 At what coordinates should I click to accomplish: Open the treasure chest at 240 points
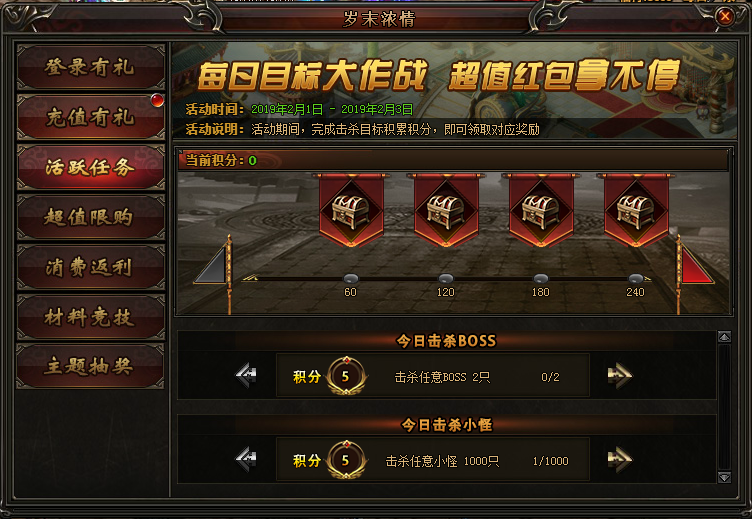pyautogui.click(x=636, y=211)
